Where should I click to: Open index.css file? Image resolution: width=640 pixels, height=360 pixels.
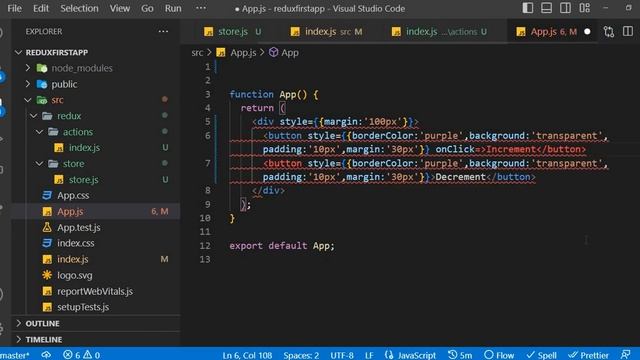(76, 243)
